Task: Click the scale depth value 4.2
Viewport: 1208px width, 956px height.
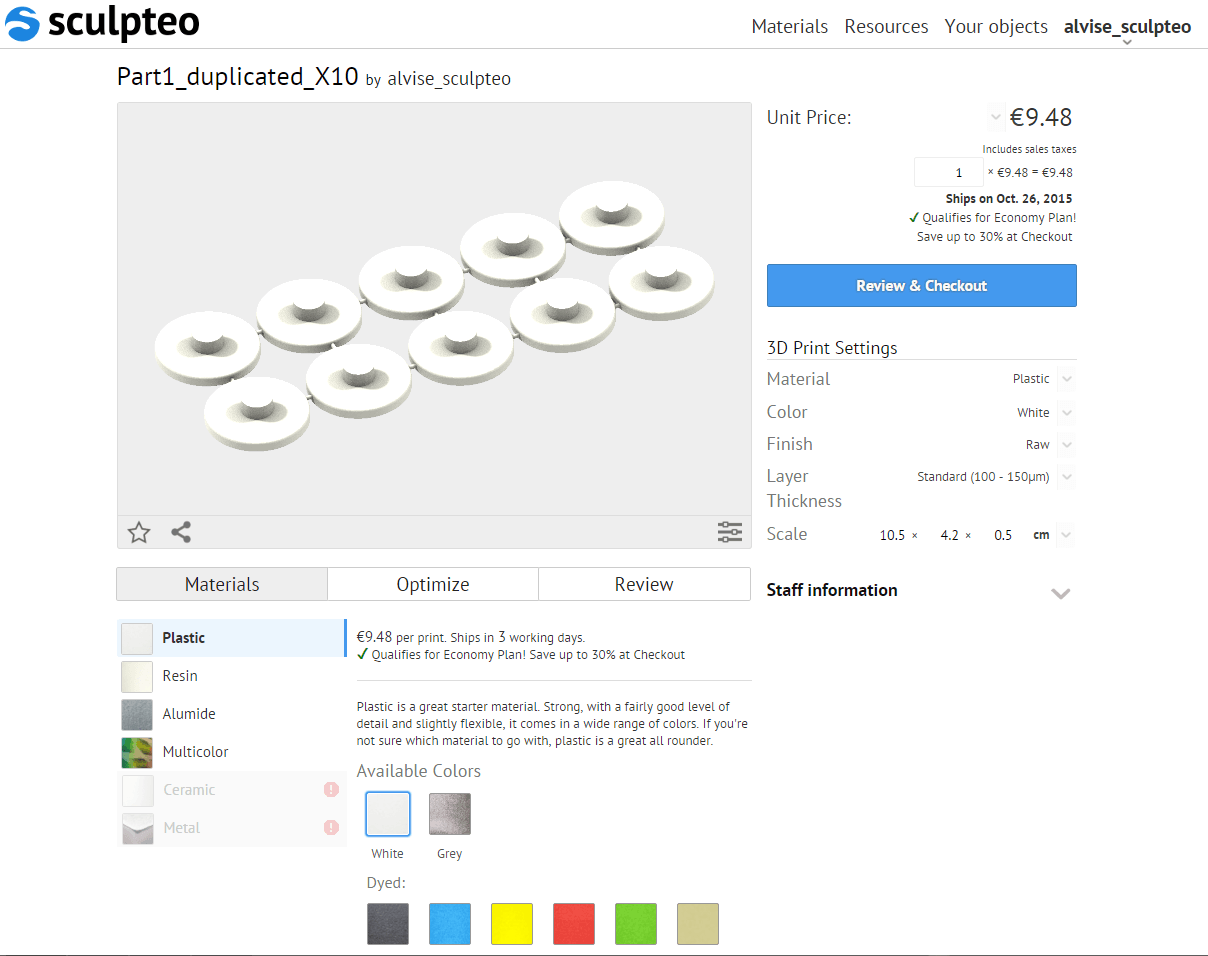Action: pos(949,535)
